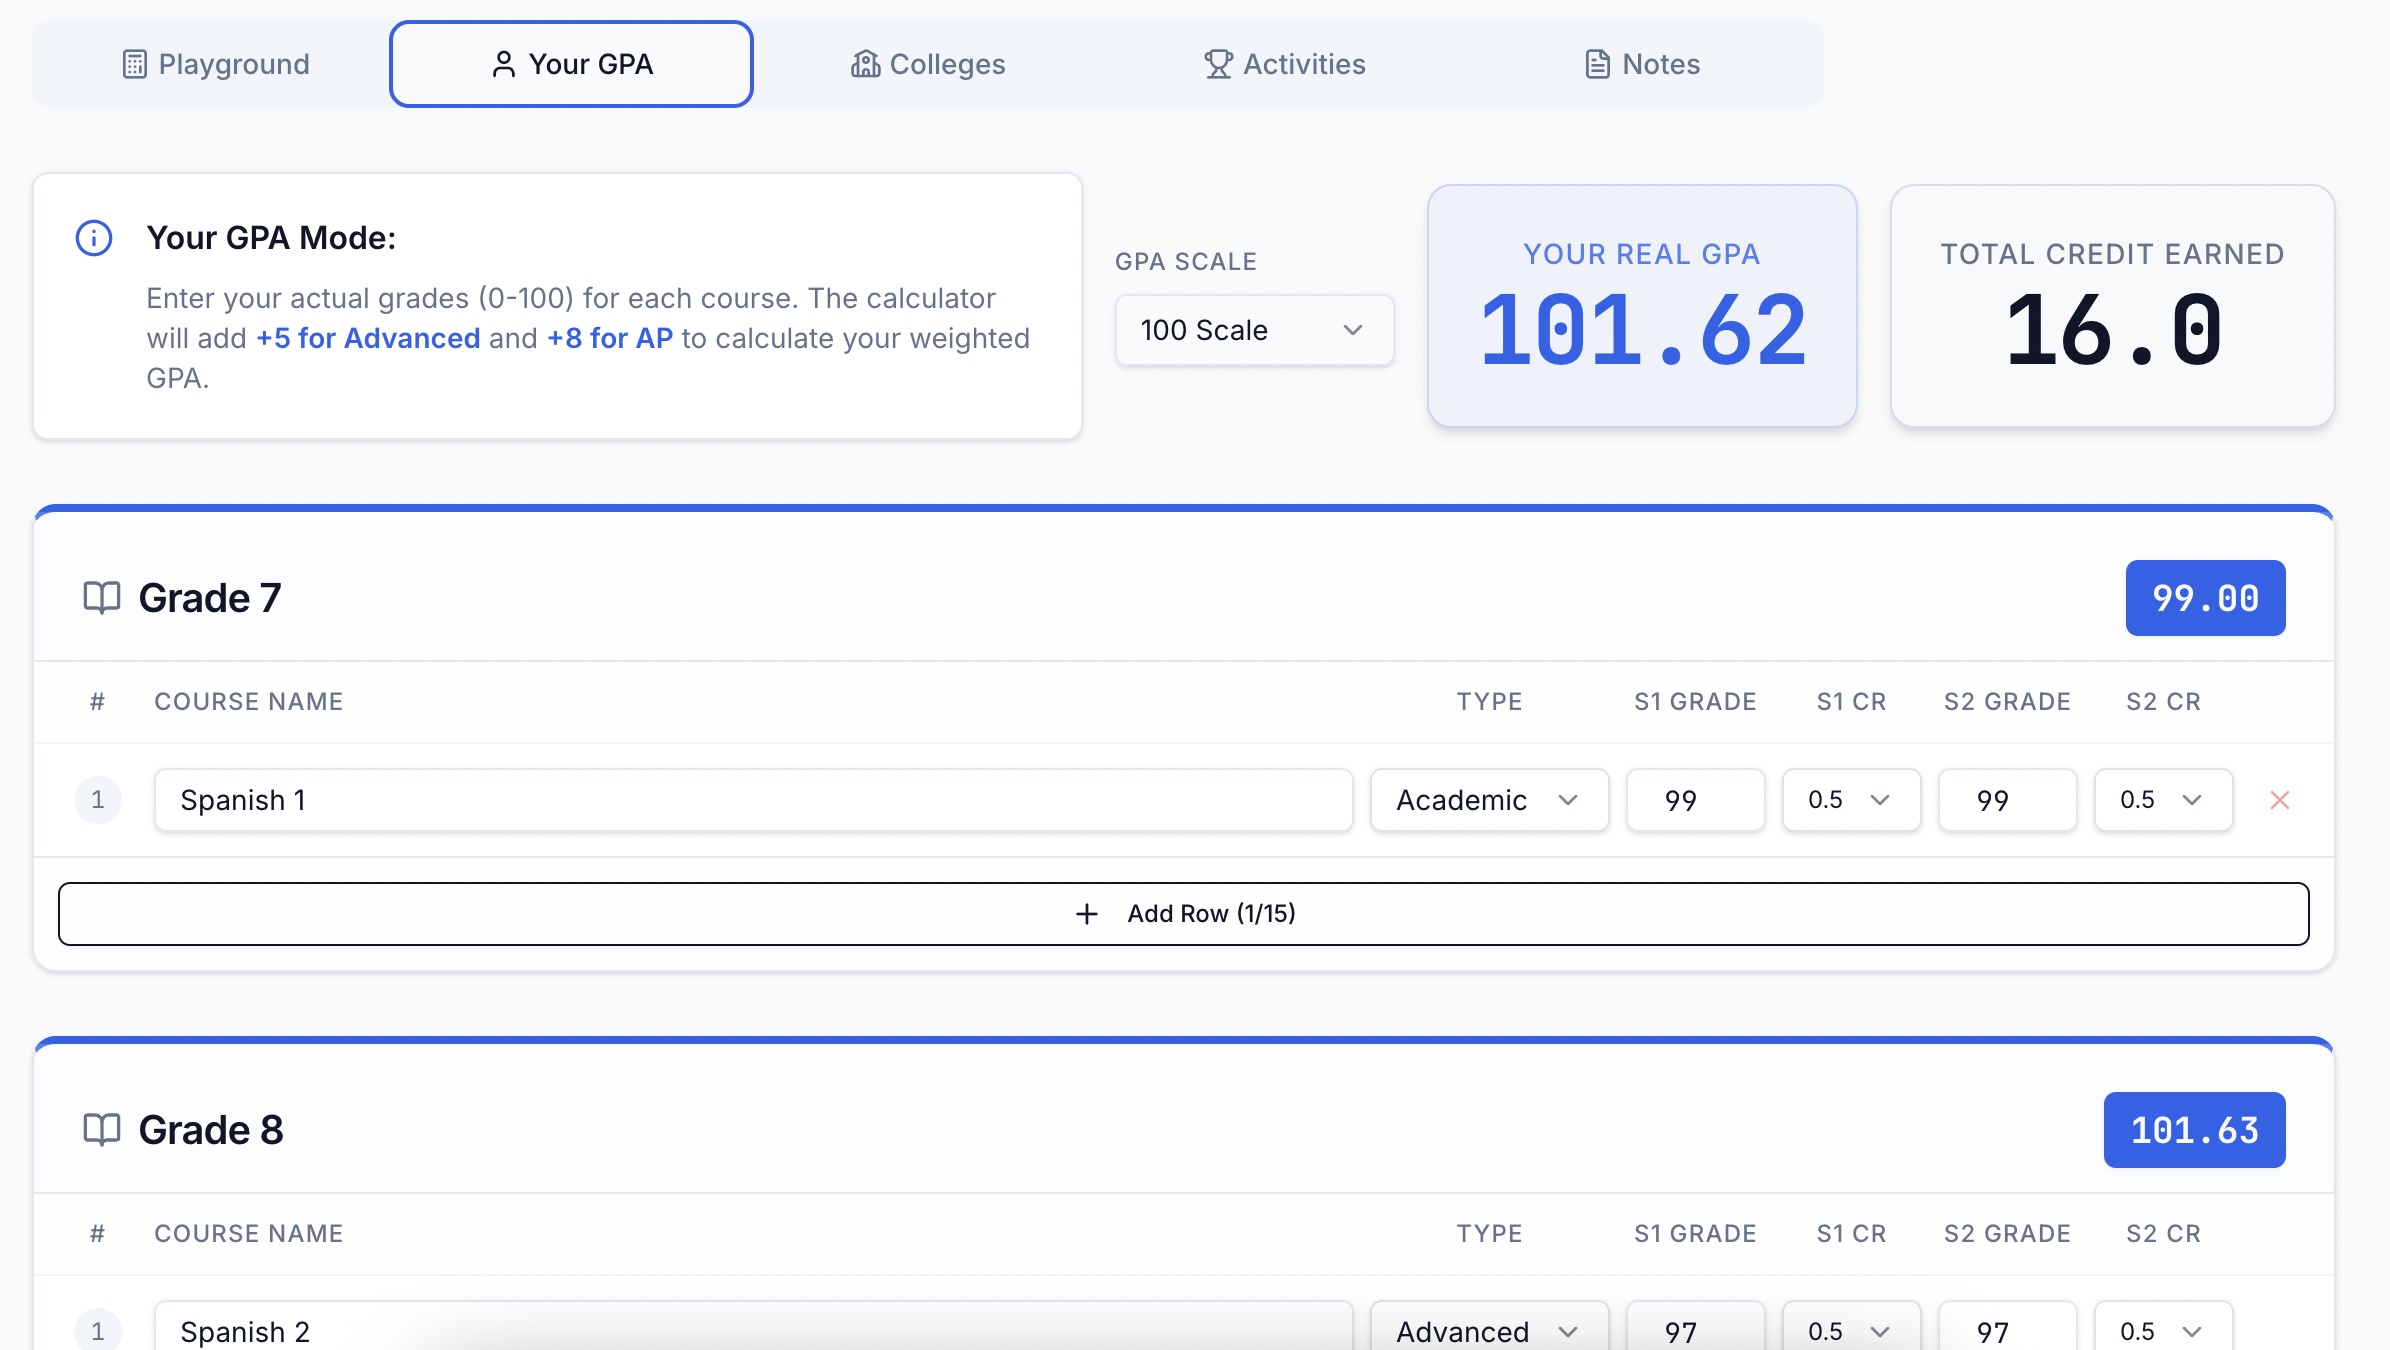
Task: Open the Spanish 1 type dropdown (Academic)
Action: (x=1488, y=800)
